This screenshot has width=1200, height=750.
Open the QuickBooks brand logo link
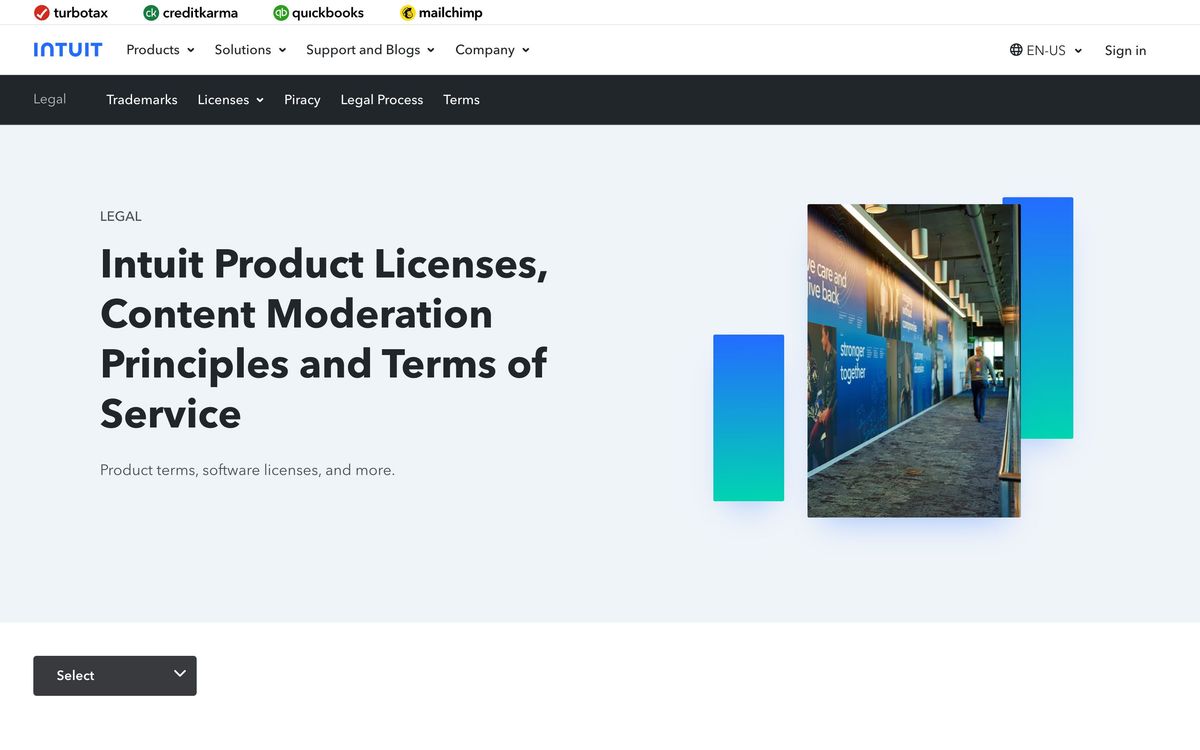click(318, 13)
